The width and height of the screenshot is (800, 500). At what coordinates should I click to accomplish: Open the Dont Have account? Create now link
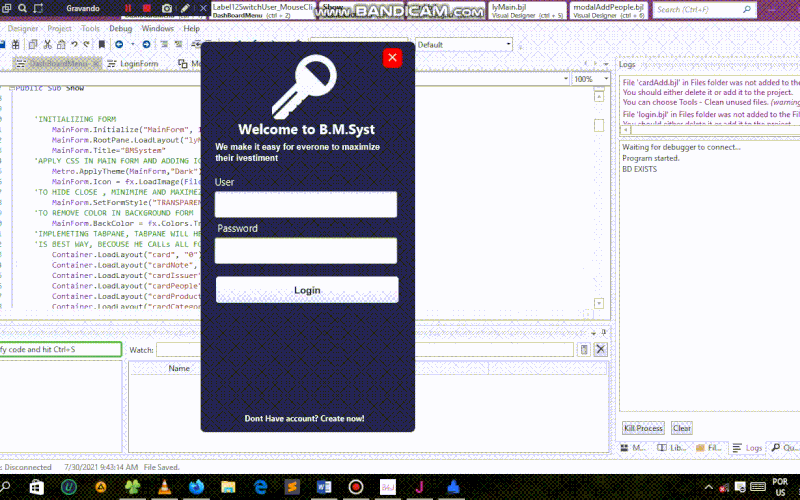point(305,418)
